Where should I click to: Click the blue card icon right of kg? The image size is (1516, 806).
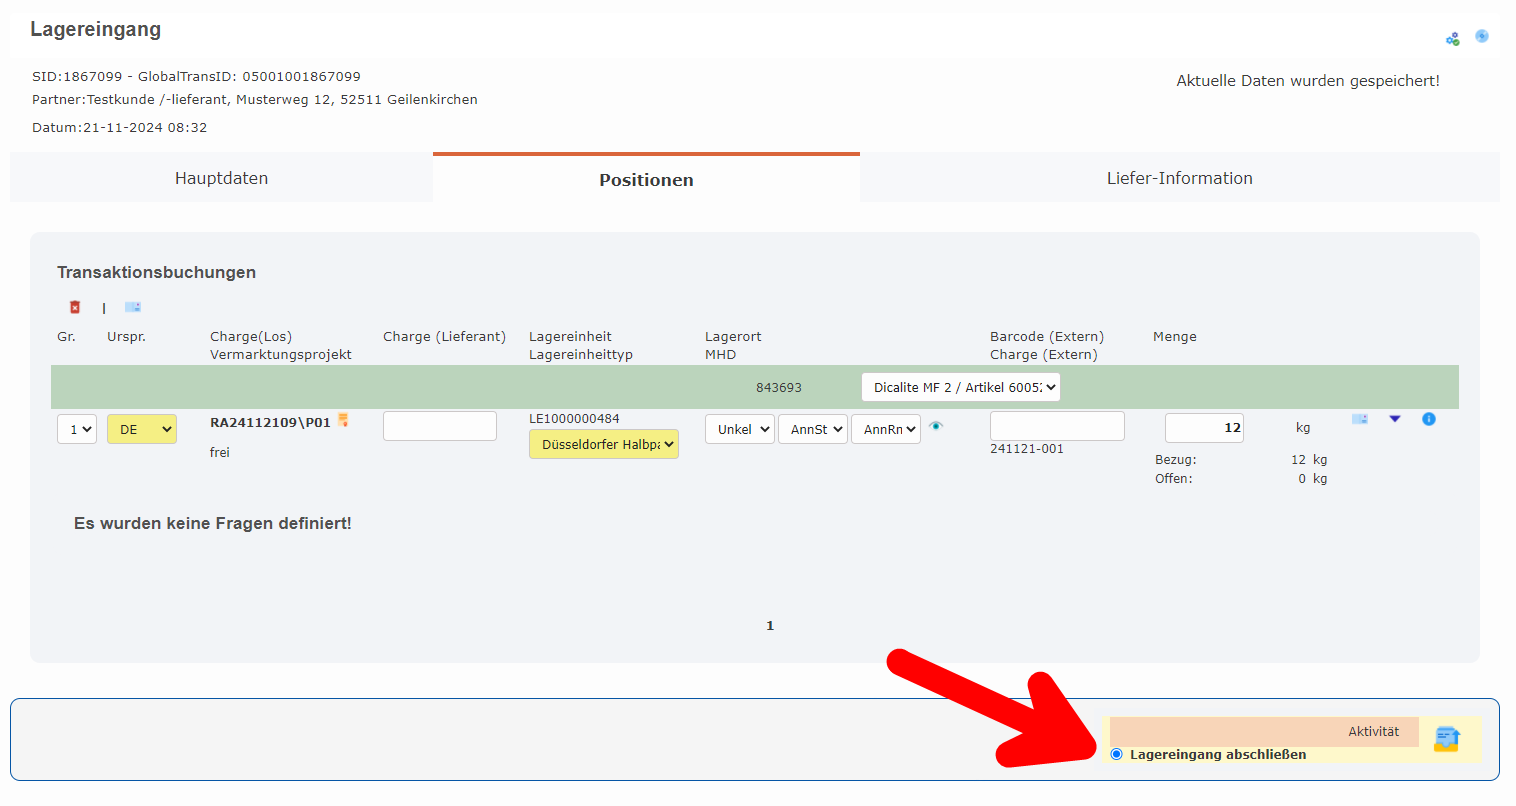point(1360,419)
